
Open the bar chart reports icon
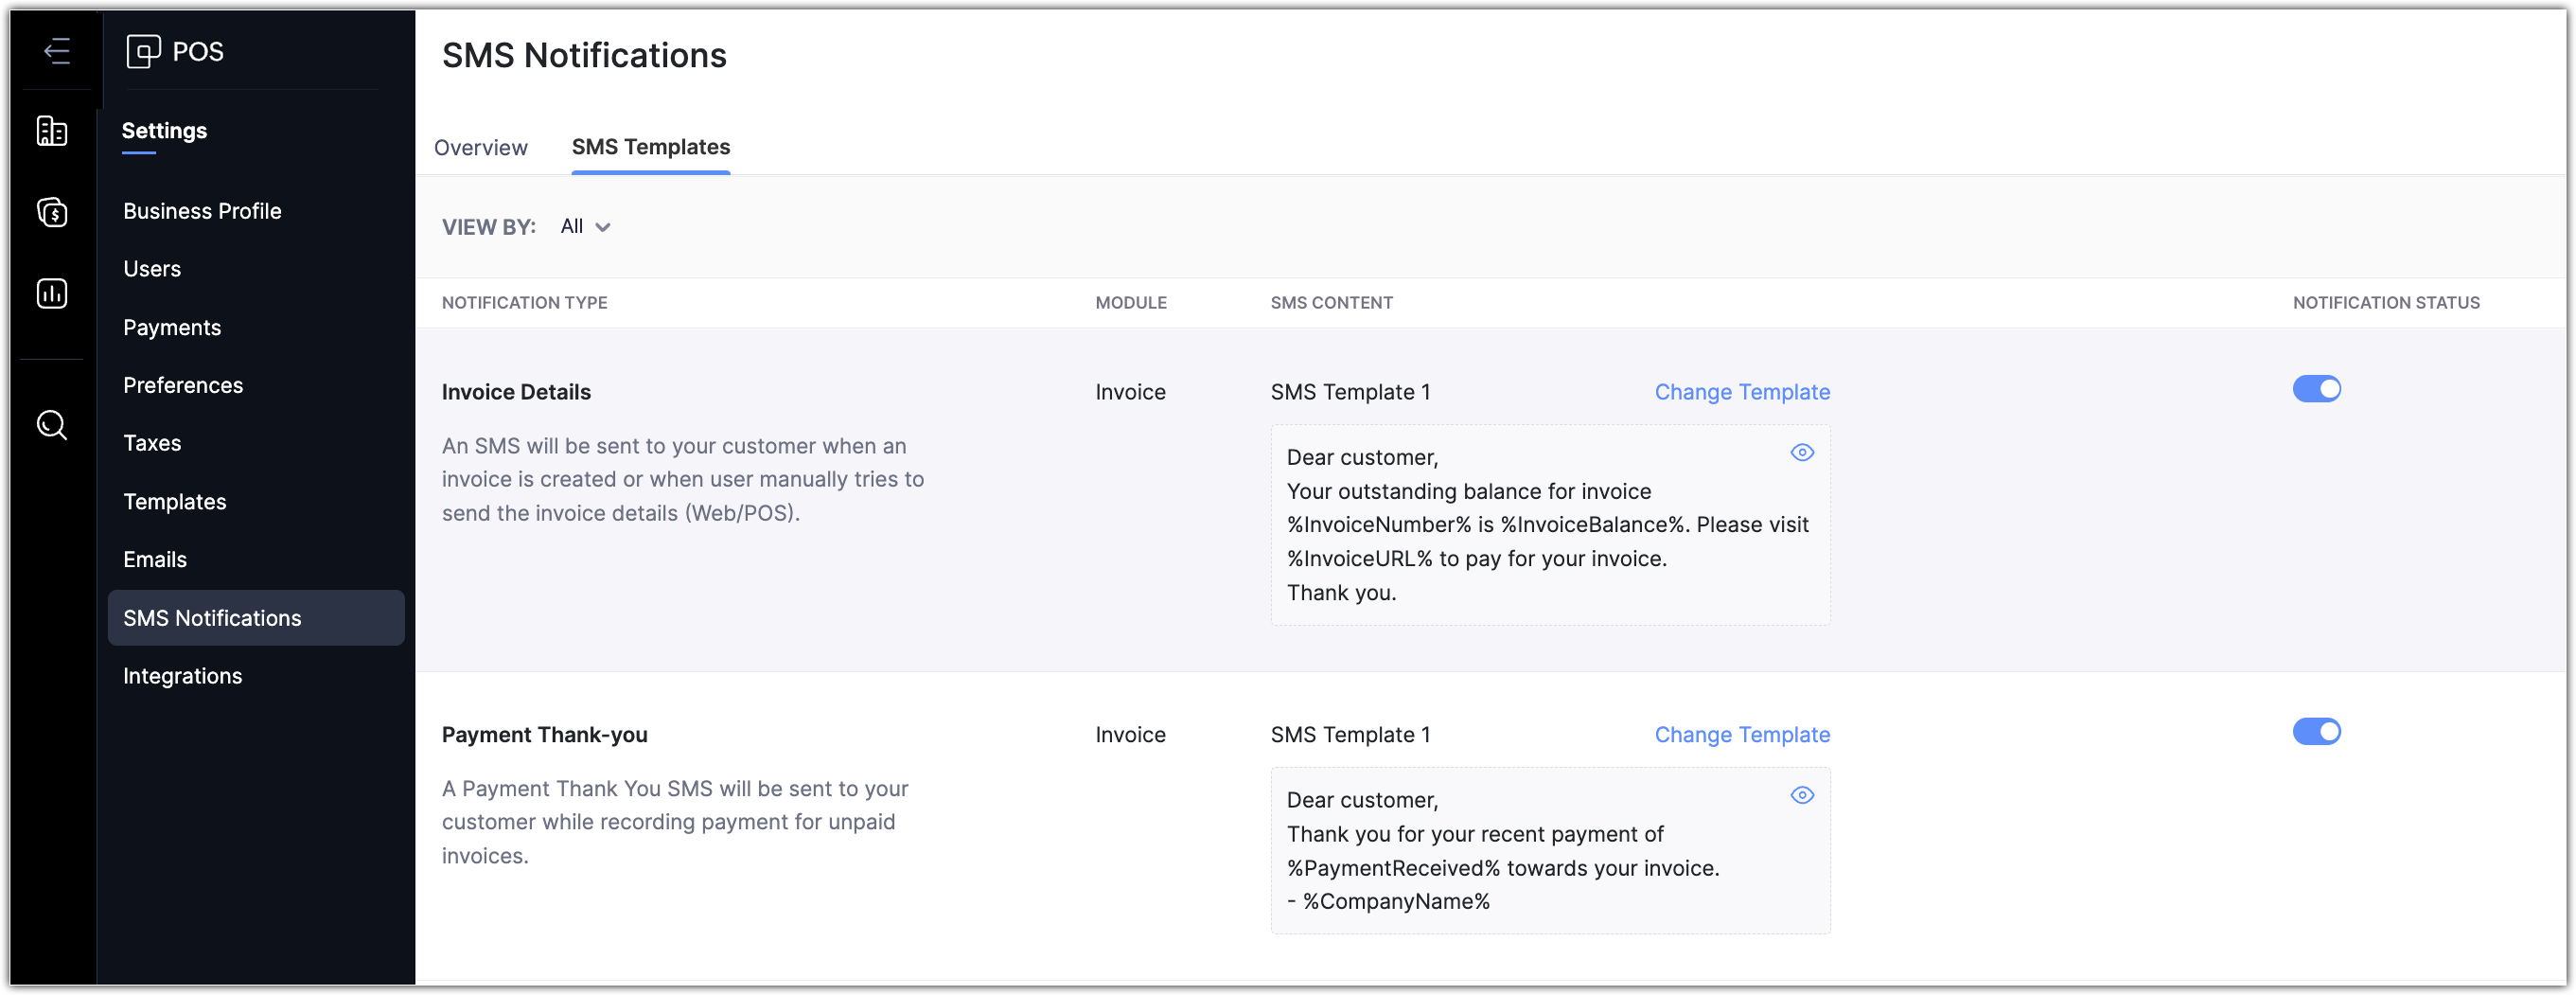(52, 293)
